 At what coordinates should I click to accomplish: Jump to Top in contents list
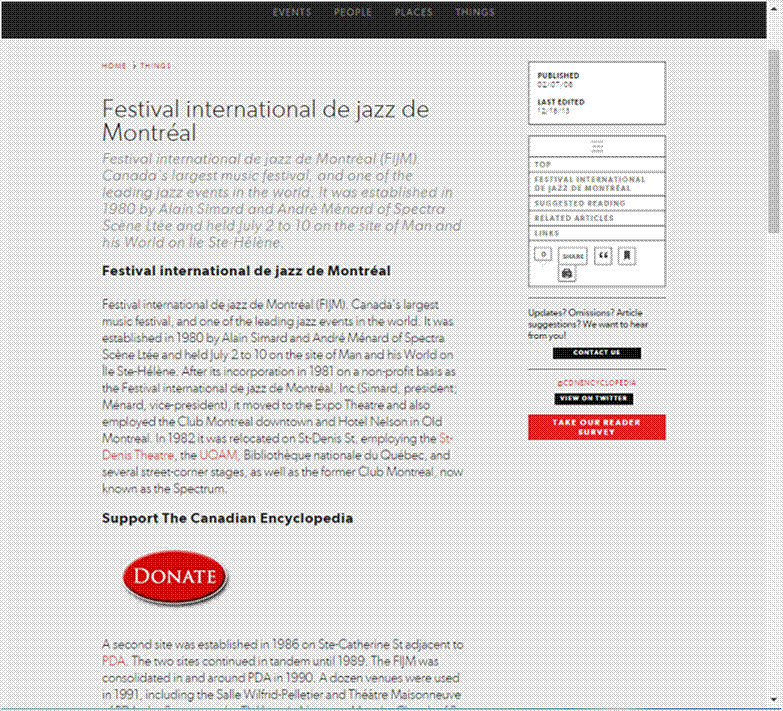click(x=543, y=164)
